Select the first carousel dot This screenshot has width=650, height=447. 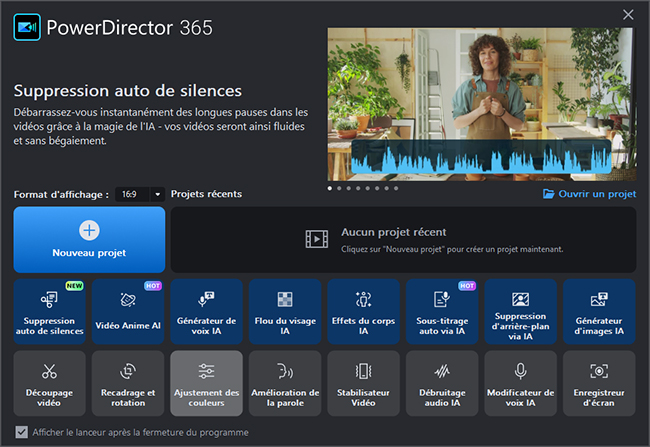click(x=330, y=188)
